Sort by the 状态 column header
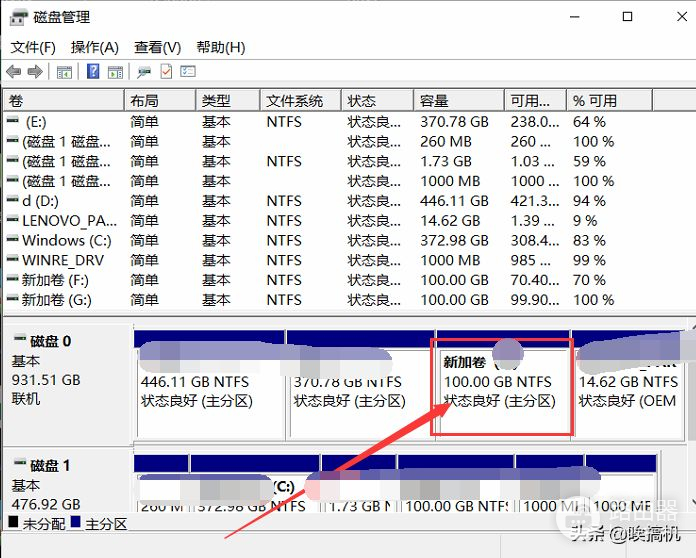The height and width of the screenshot is (558, 696). 378,101
